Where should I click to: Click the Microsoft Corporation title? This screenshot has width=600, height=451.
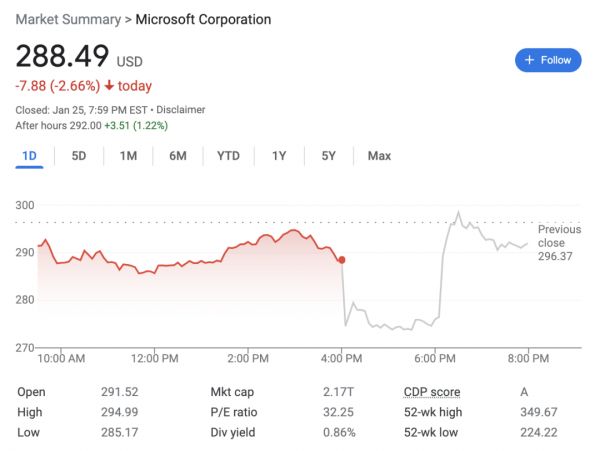[203, 20]
